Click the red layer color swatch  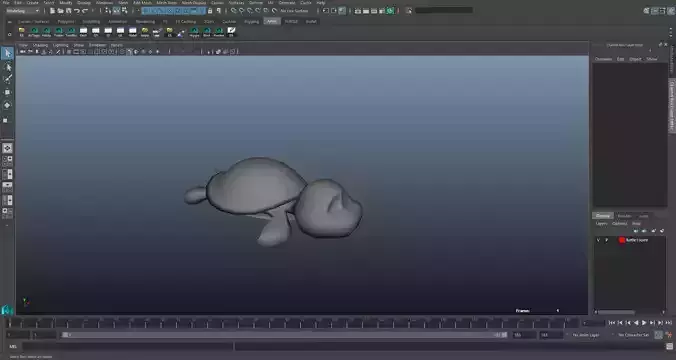click(x=622, y=240)
